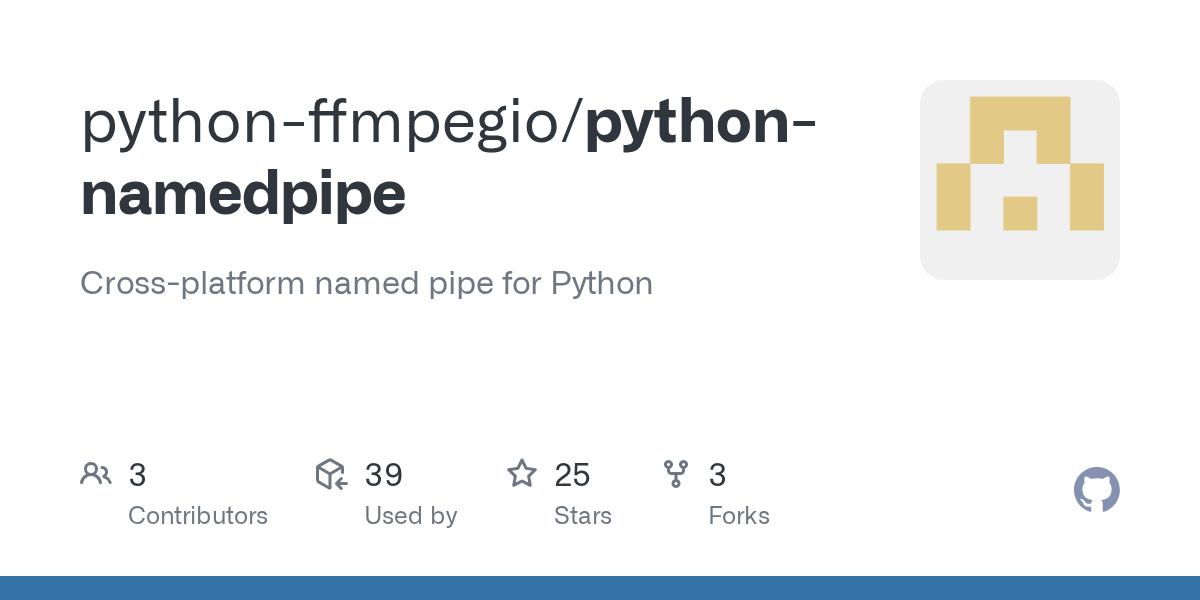Click the contributors count 3
This screenshot has width=1200, height=600.
pos(138,475)
